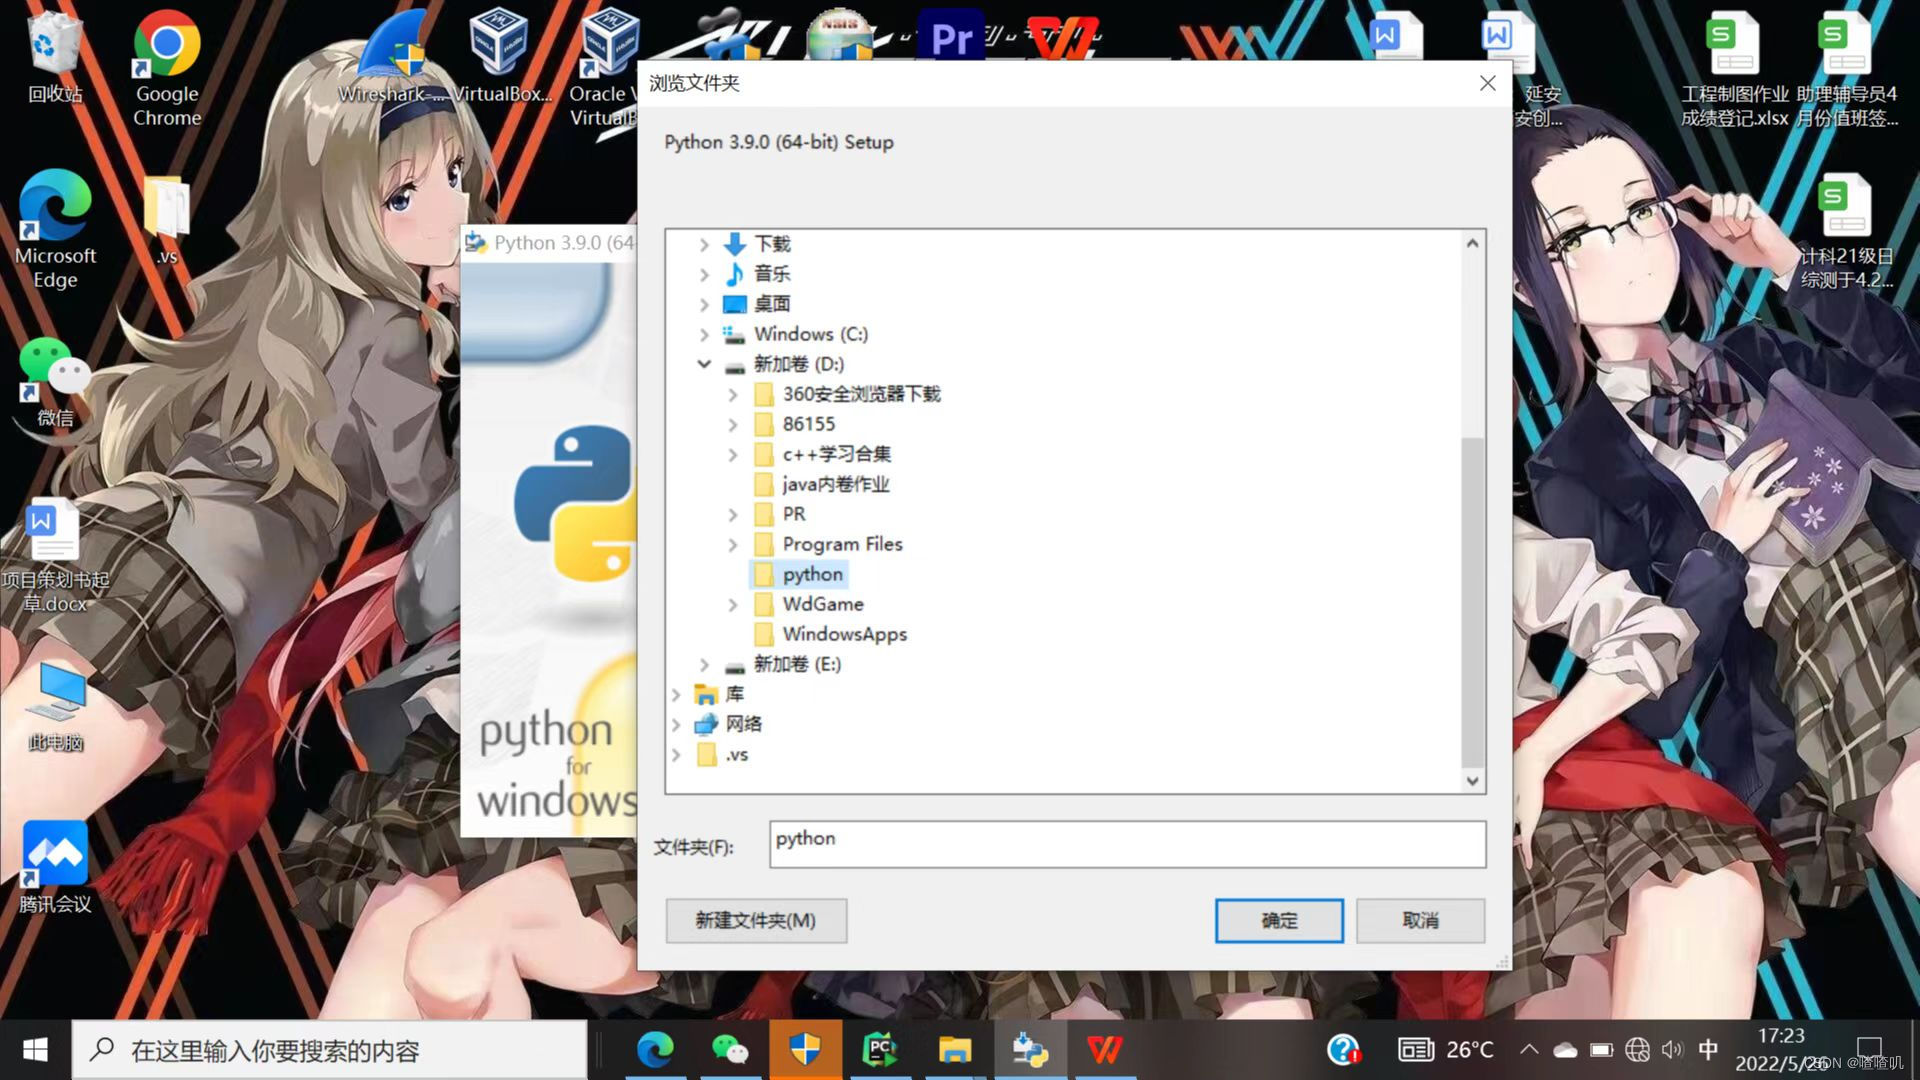Click the PyCharm taskbar icon

coord(879,1050)
